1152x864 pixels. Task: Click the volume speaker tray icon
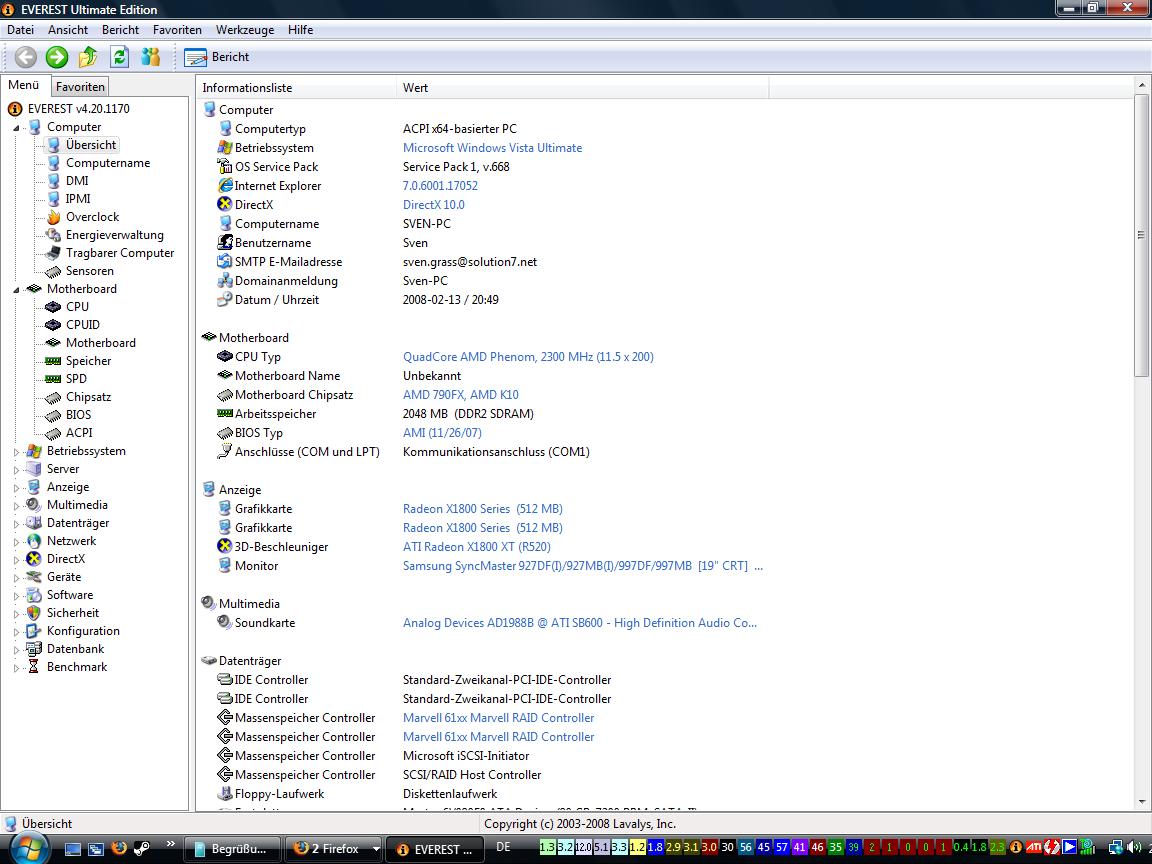[x=1135, y=848]
